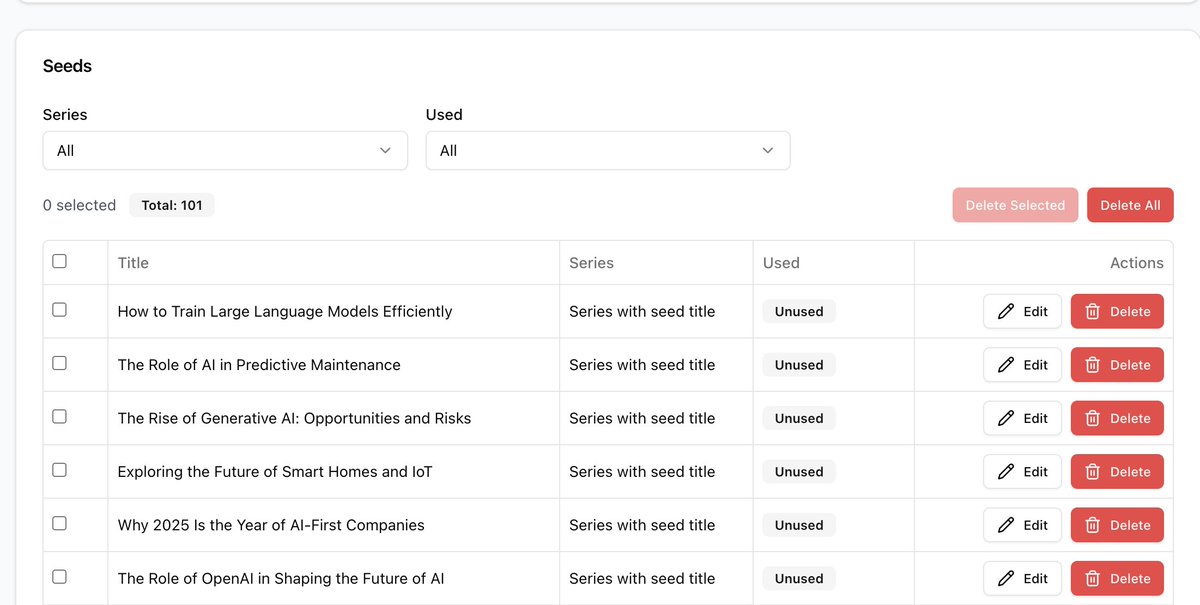Click trash icon for 'Train Large Language Models' row
The width and height of the screenshot is (1200, 605).
pyautogui.click(x=1092, y=311)
